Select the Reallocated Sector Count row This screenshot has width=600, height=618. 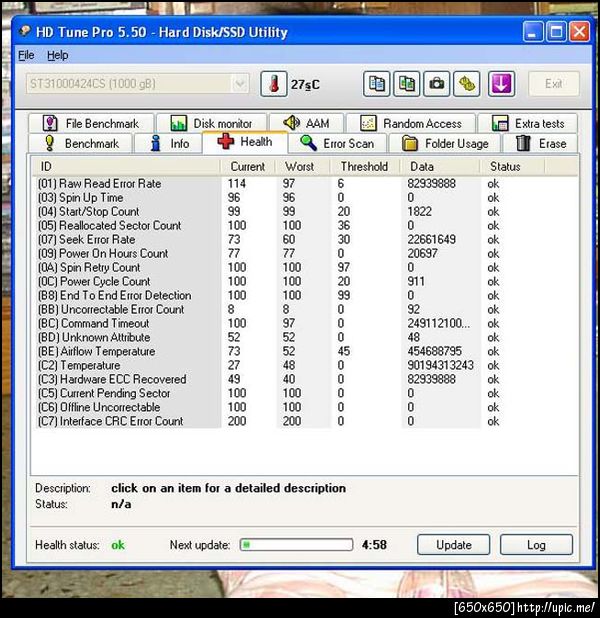(304, 225)
